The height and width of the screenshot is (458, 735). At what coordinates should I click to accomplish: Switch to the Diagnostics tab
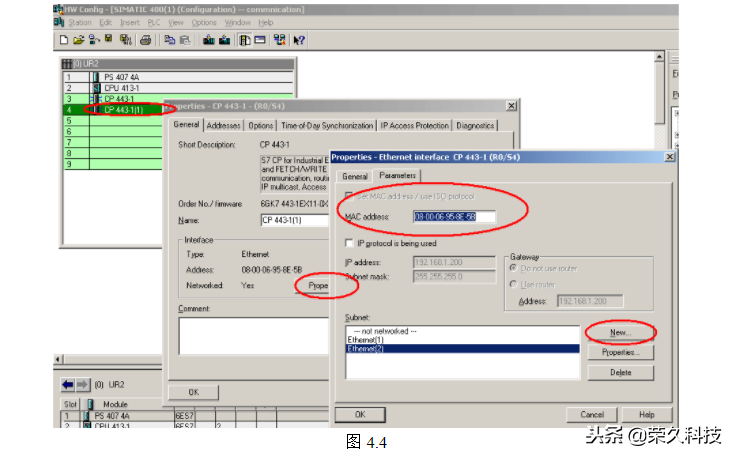475,126
